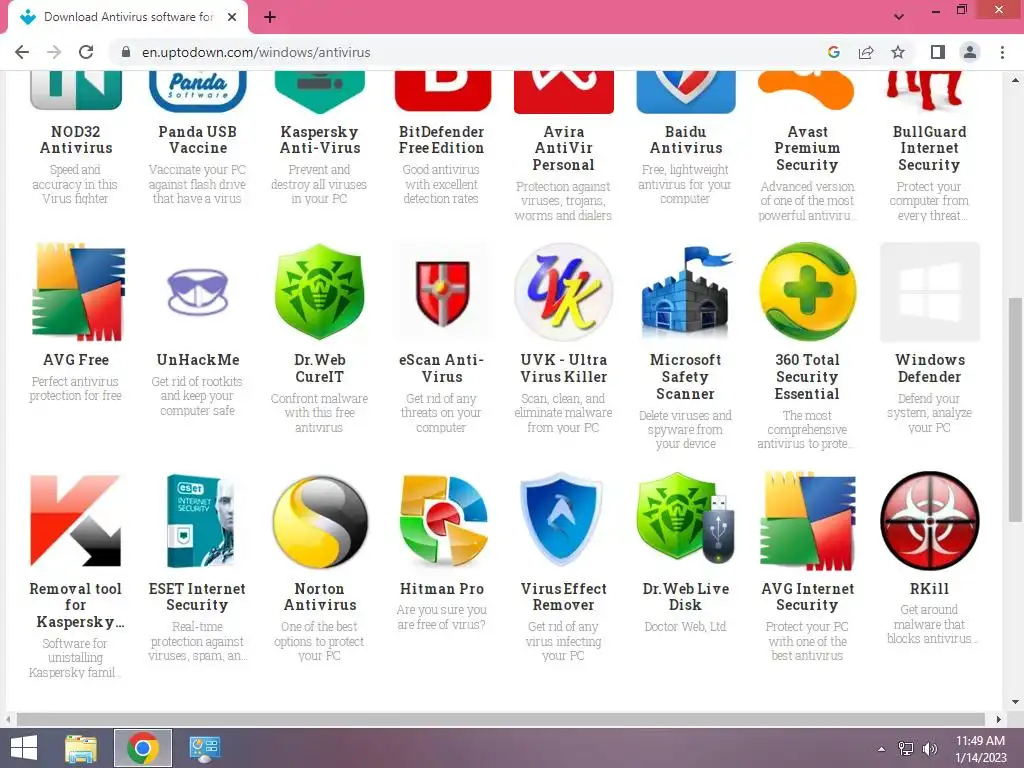Click "Are you sure you are free of virus?"
Screen dimensions: 1024x768
tap(441, 617)
